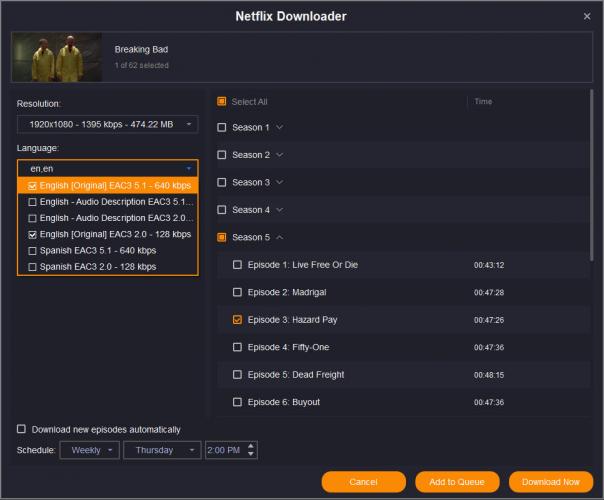This screenshot has width=604, height=500.
Task: Expand Season 2 with its chevron
Action: click(280, 155)
